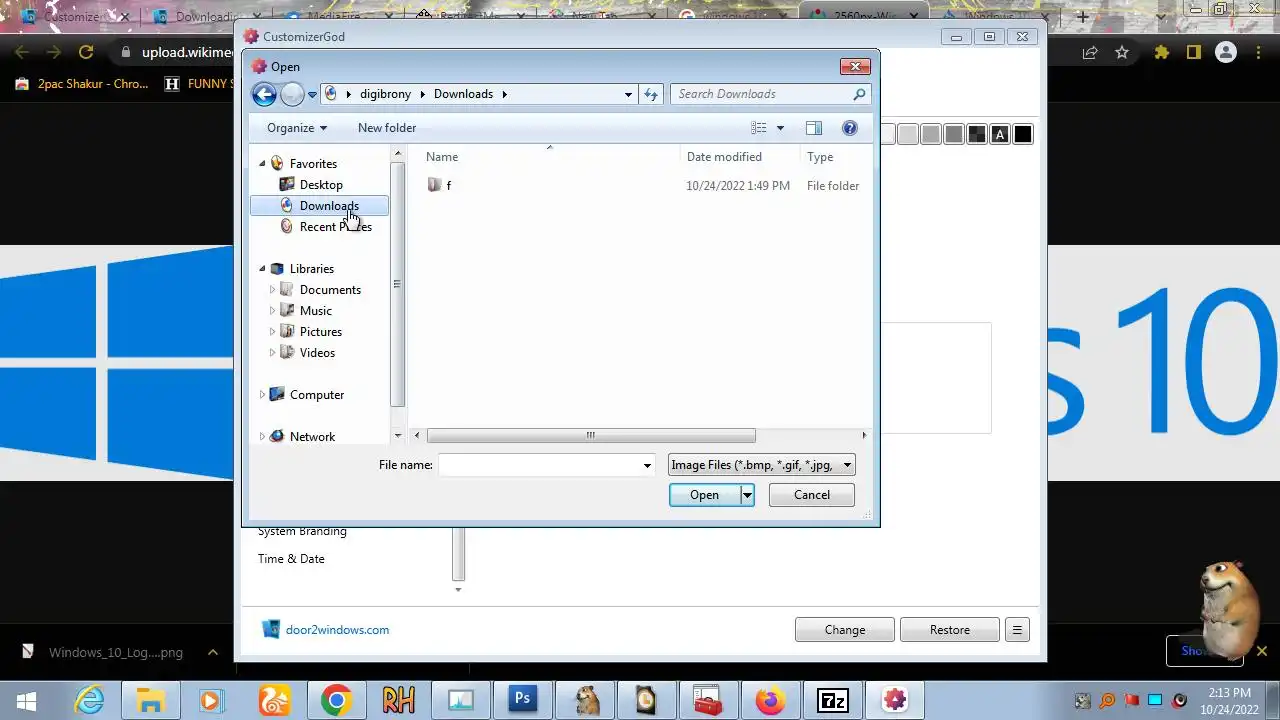Refresh the Downloads folder listing
Image resolution: width=1280 pixels, height=720 pixels.
click(x=651, y=94)
